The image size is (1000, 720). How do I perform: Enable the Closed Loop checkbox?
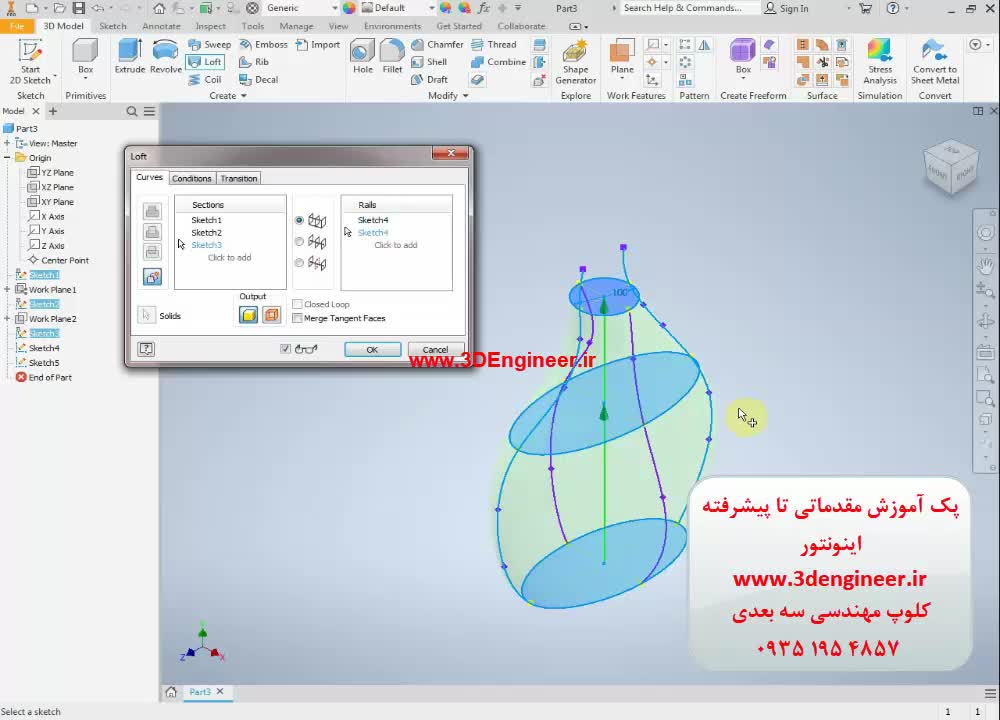tap(297, 304)
